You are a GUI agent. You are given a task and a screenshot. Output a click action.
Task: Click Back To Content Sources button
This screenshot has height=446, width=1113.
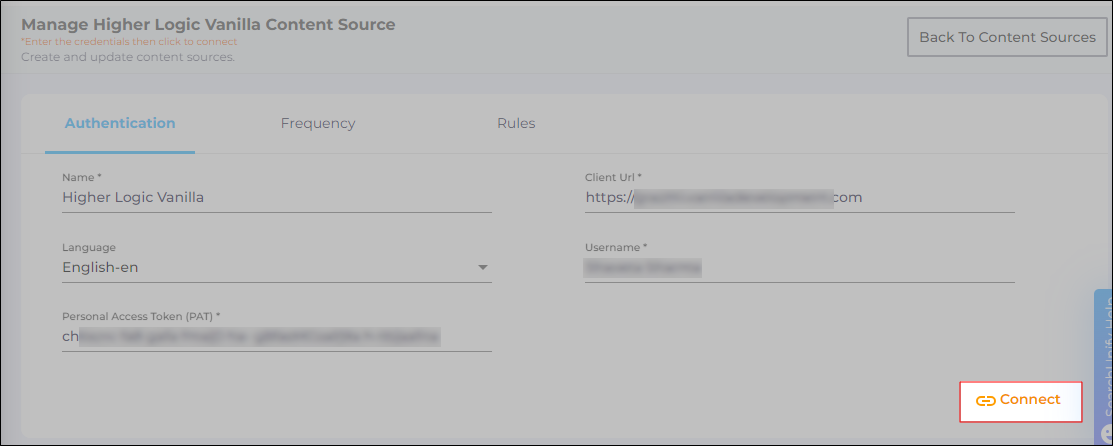[1007, 37]
